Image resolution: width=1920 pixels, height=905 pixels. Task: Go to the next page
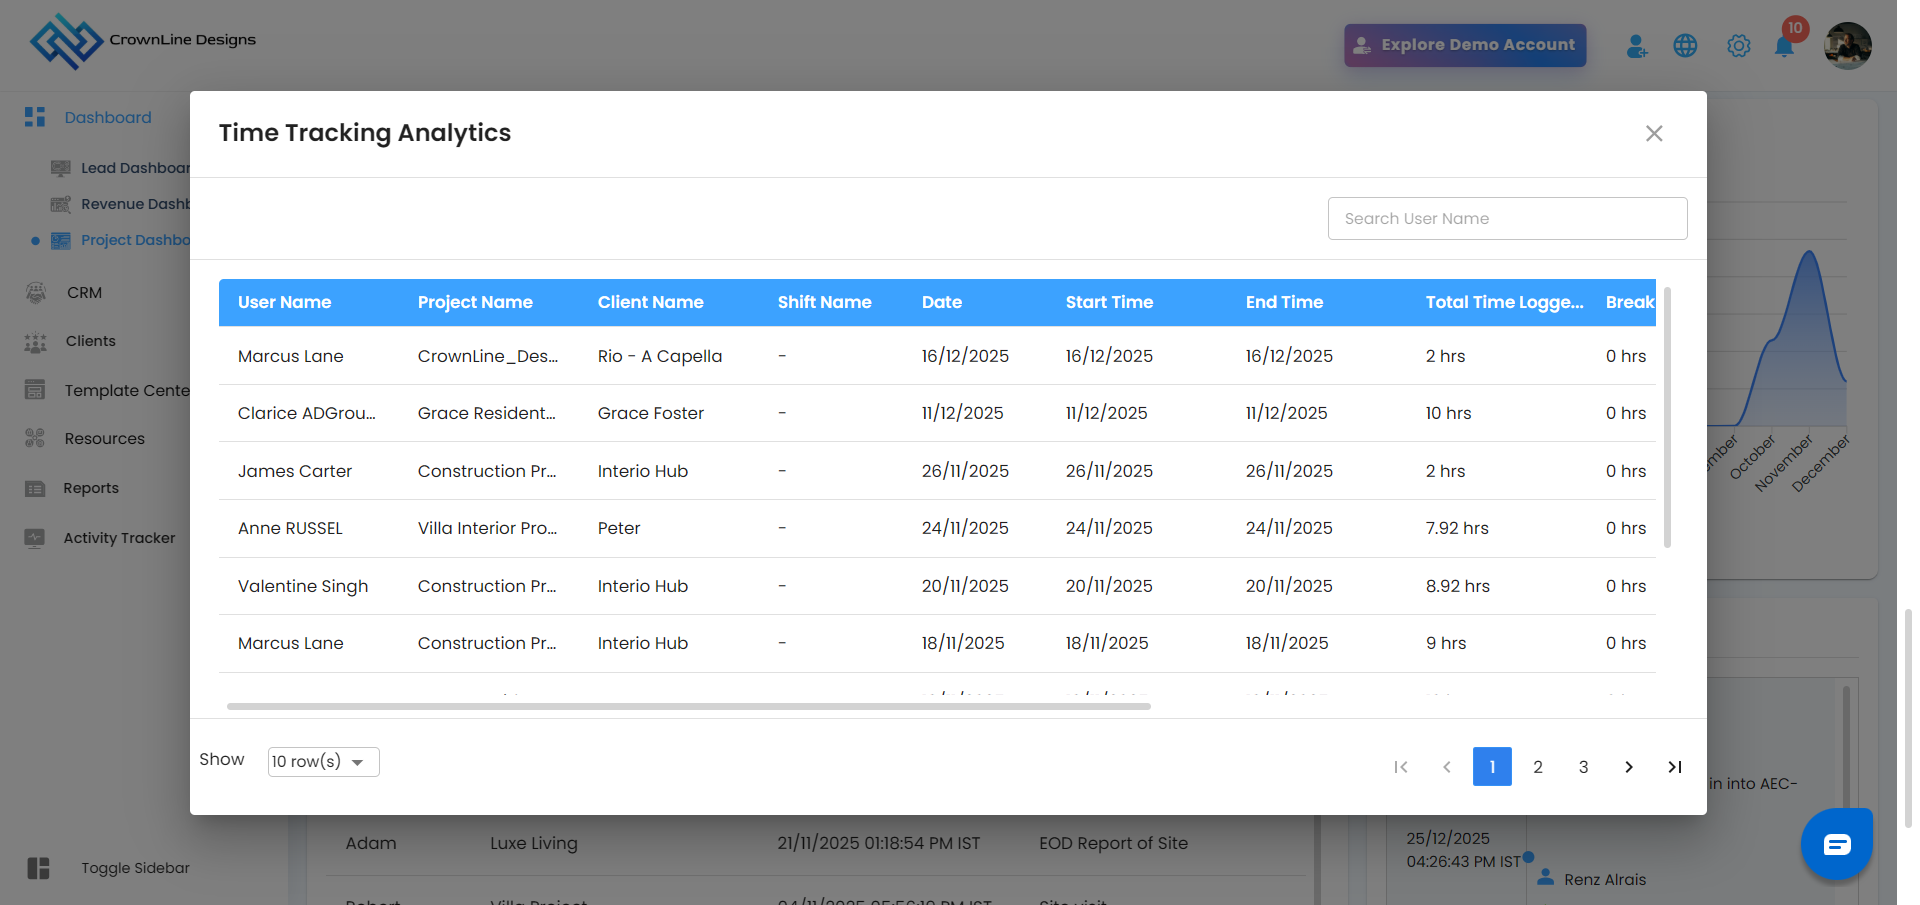[1629, 767]
